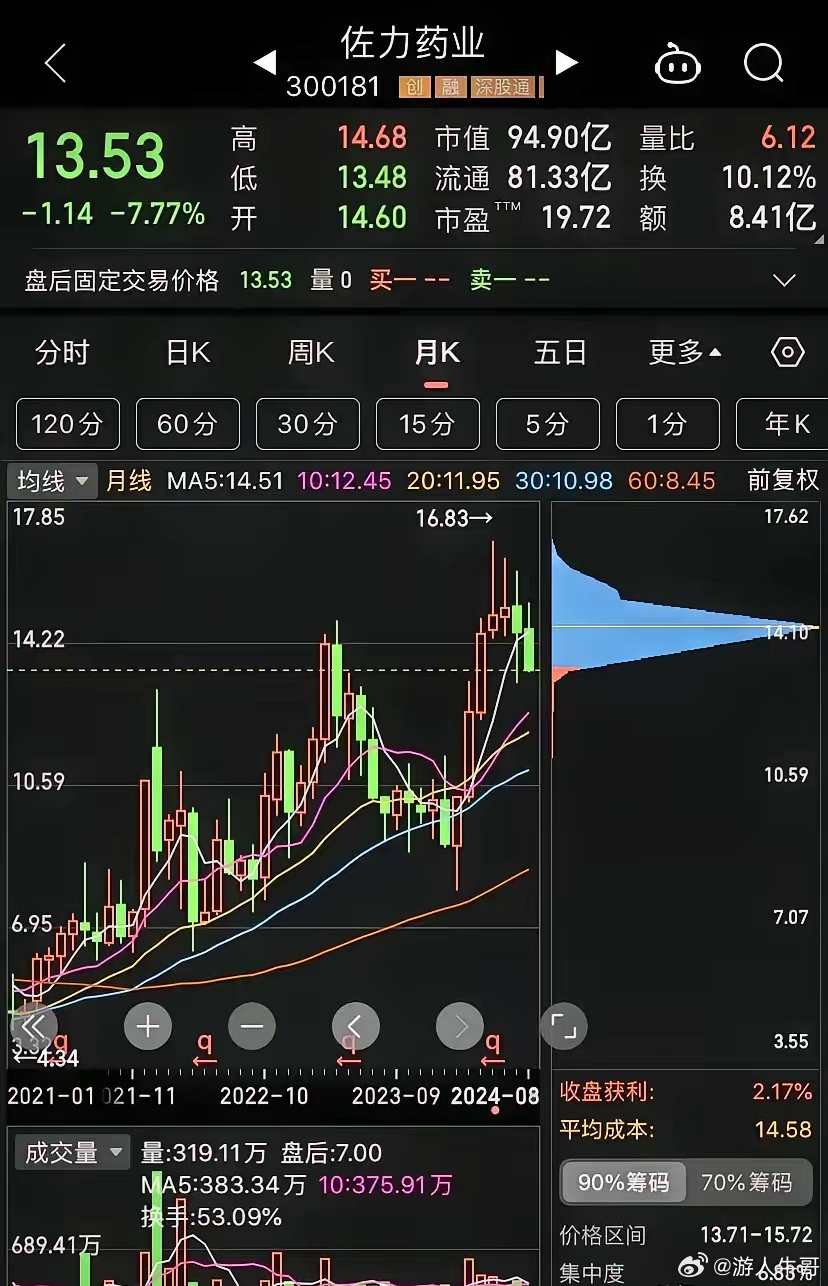
Task: Select the 15分 interval button
Action: [x=427, y=424]
